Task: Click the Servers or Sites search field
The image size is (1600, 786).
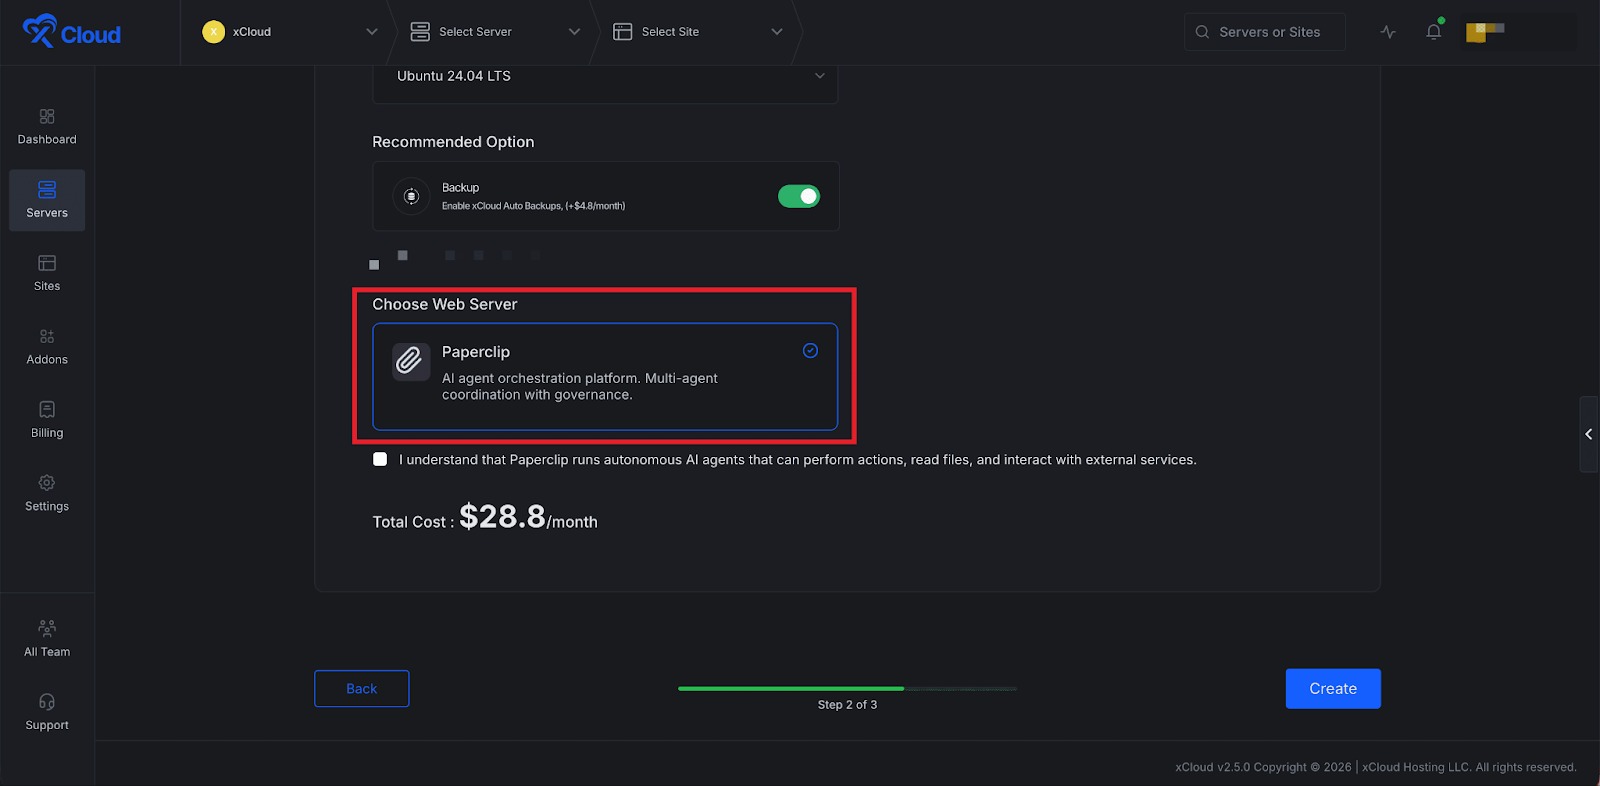Action: click(1268, 32)
